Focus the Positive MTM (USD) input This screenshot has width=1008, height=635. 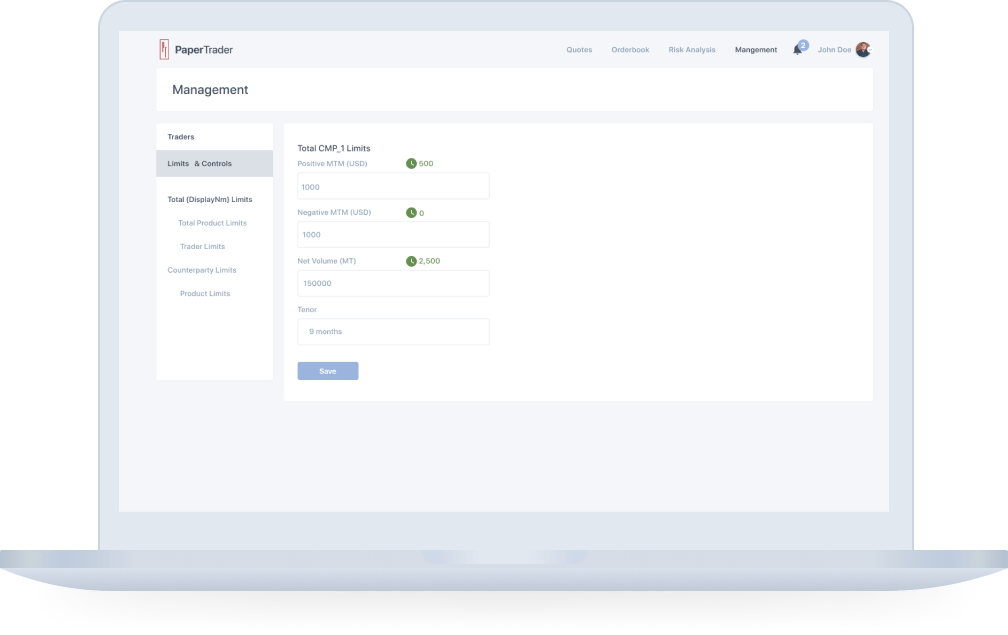click(x=393, y=186)
